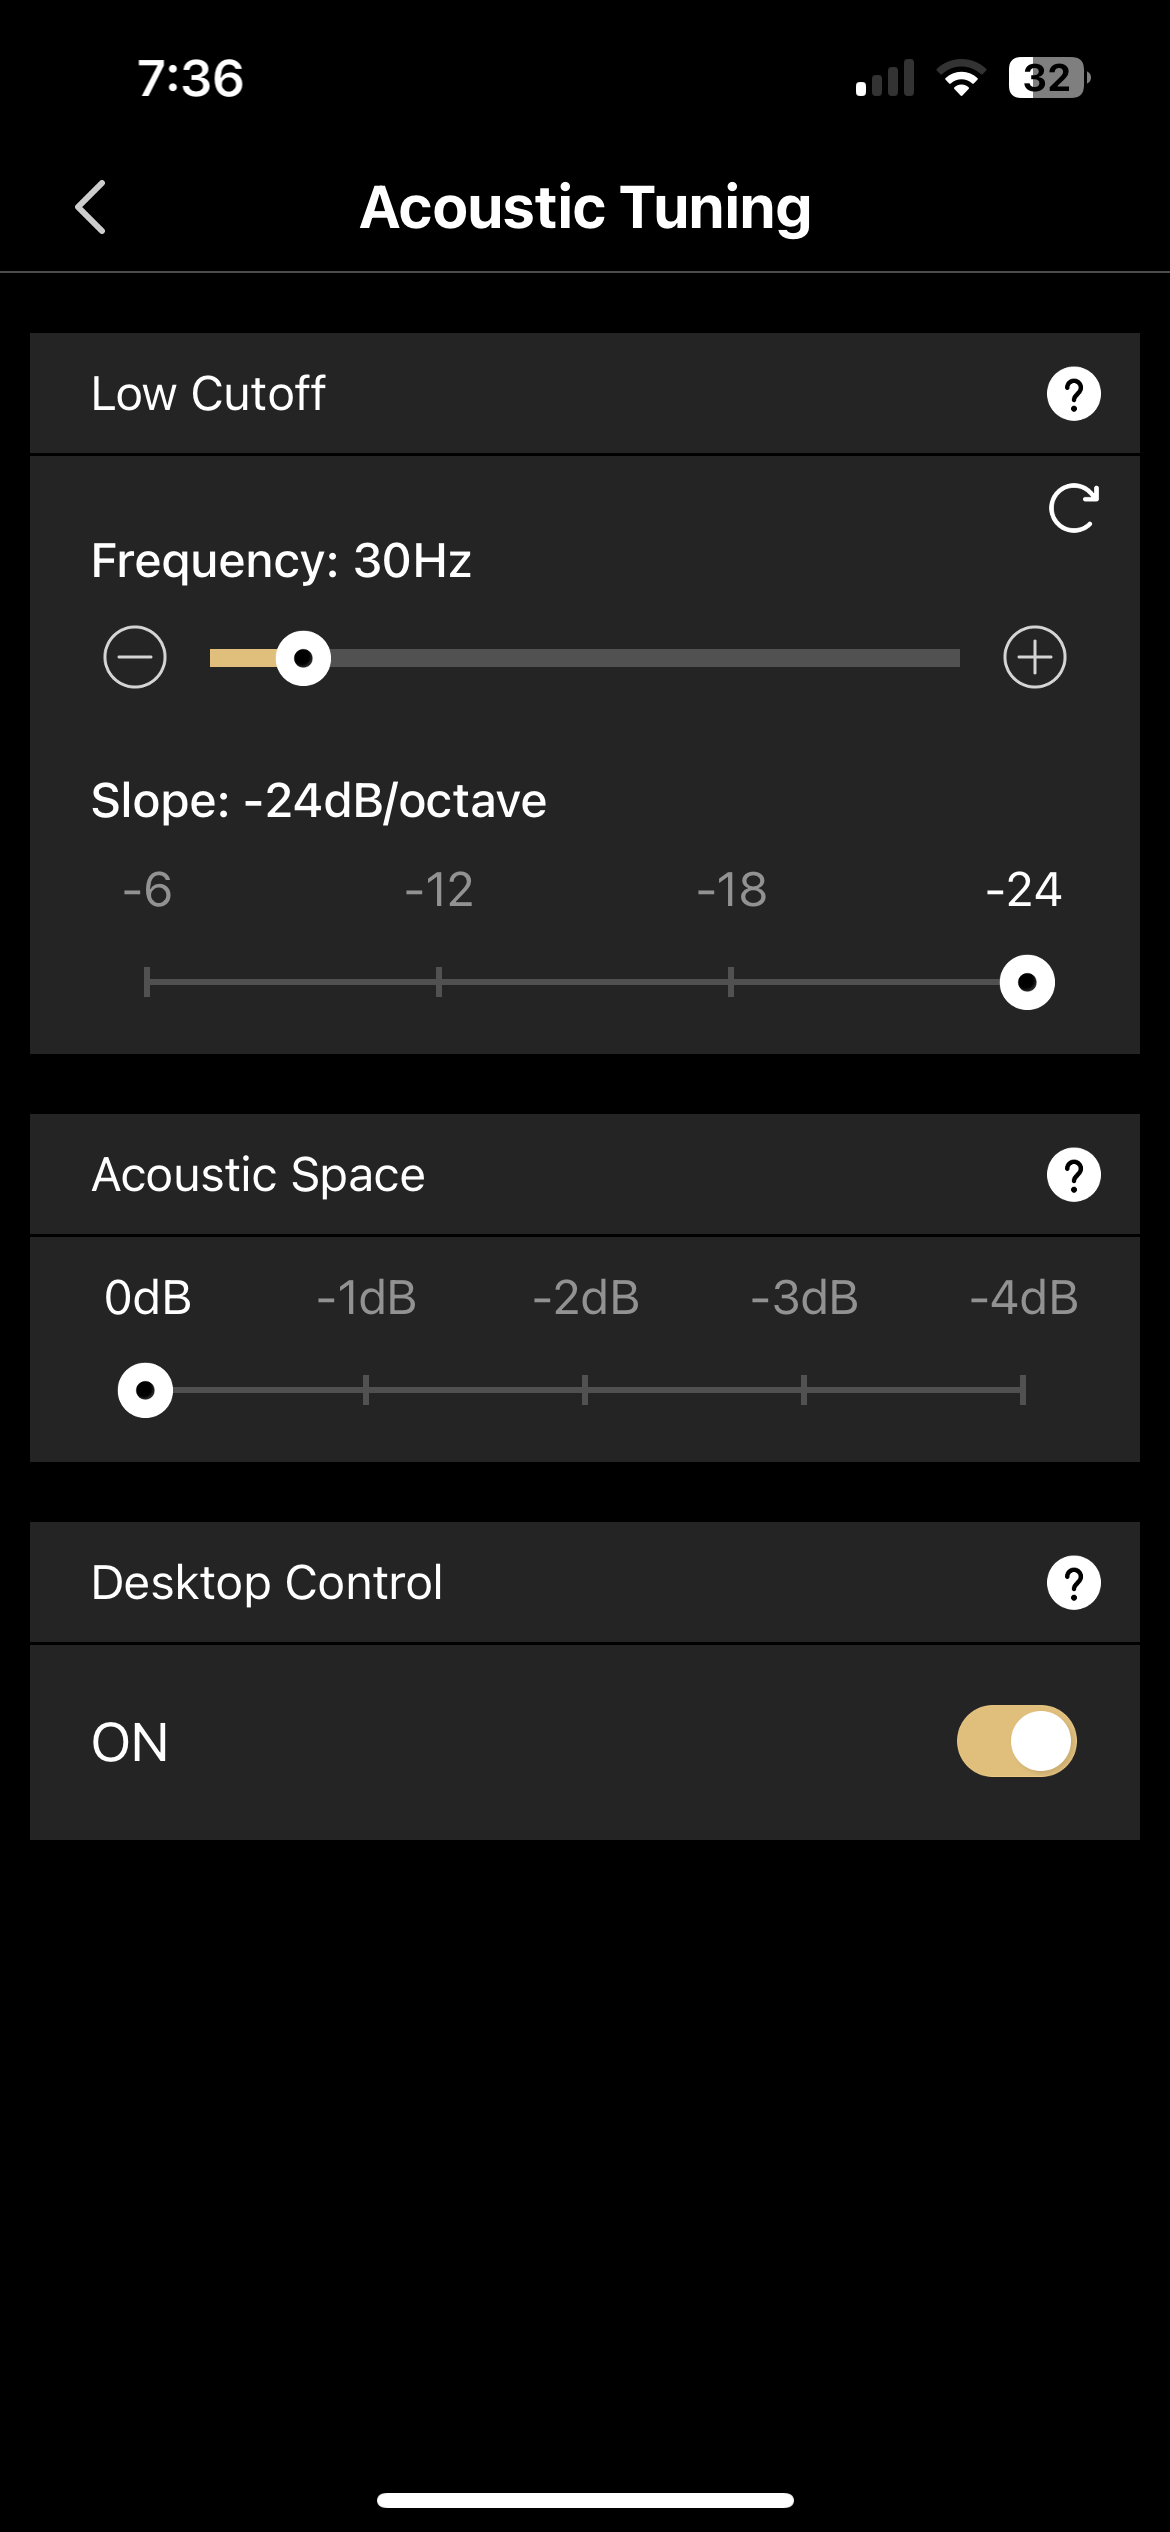The width and height of the screenshot is (1170, 2532).
Task: Set Acoustic Space to 0dB
Action: click(x=146, y=1390)
